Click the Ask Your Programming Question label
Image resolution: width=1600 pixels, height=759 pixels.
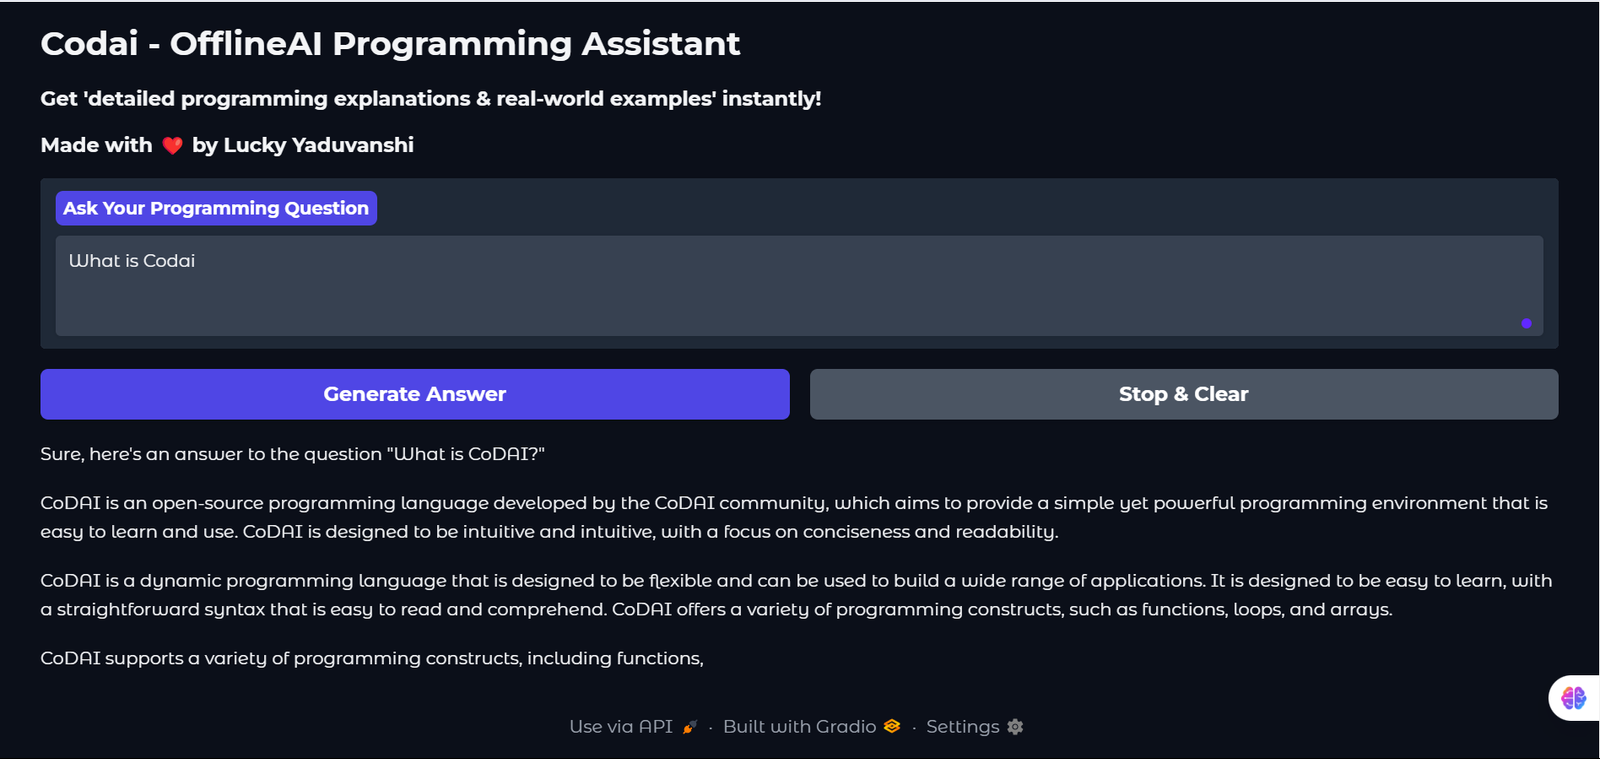(215, 208)
